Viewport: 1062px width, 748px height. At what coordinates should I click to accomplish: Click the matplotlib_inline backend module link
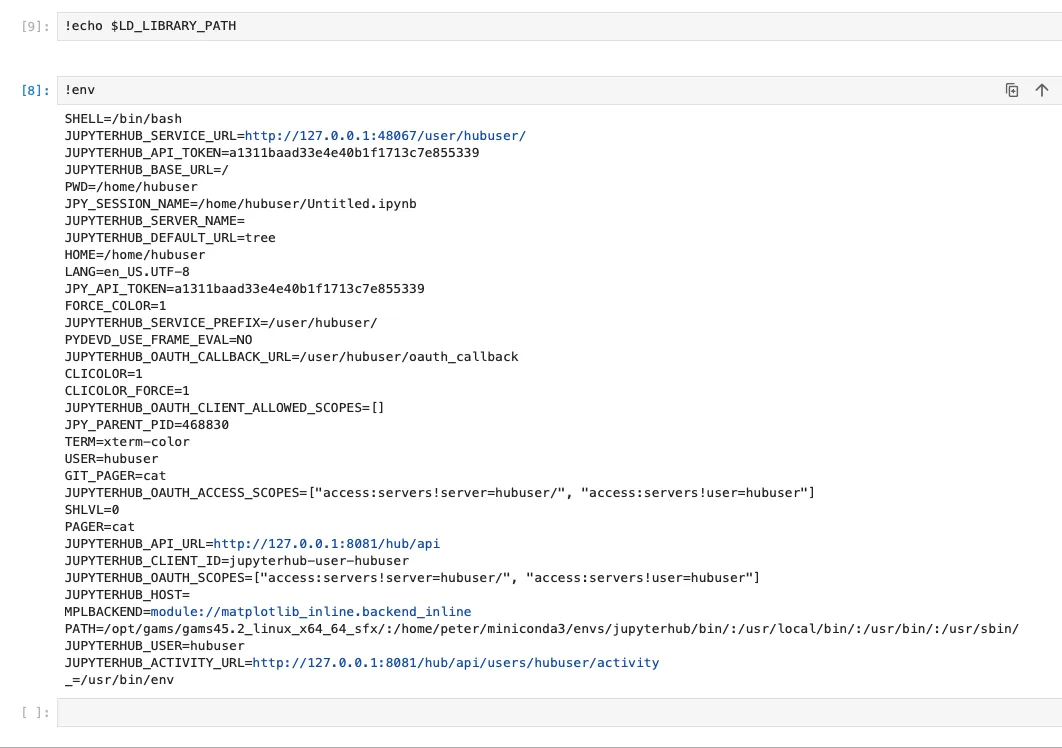tap(310, 612)
